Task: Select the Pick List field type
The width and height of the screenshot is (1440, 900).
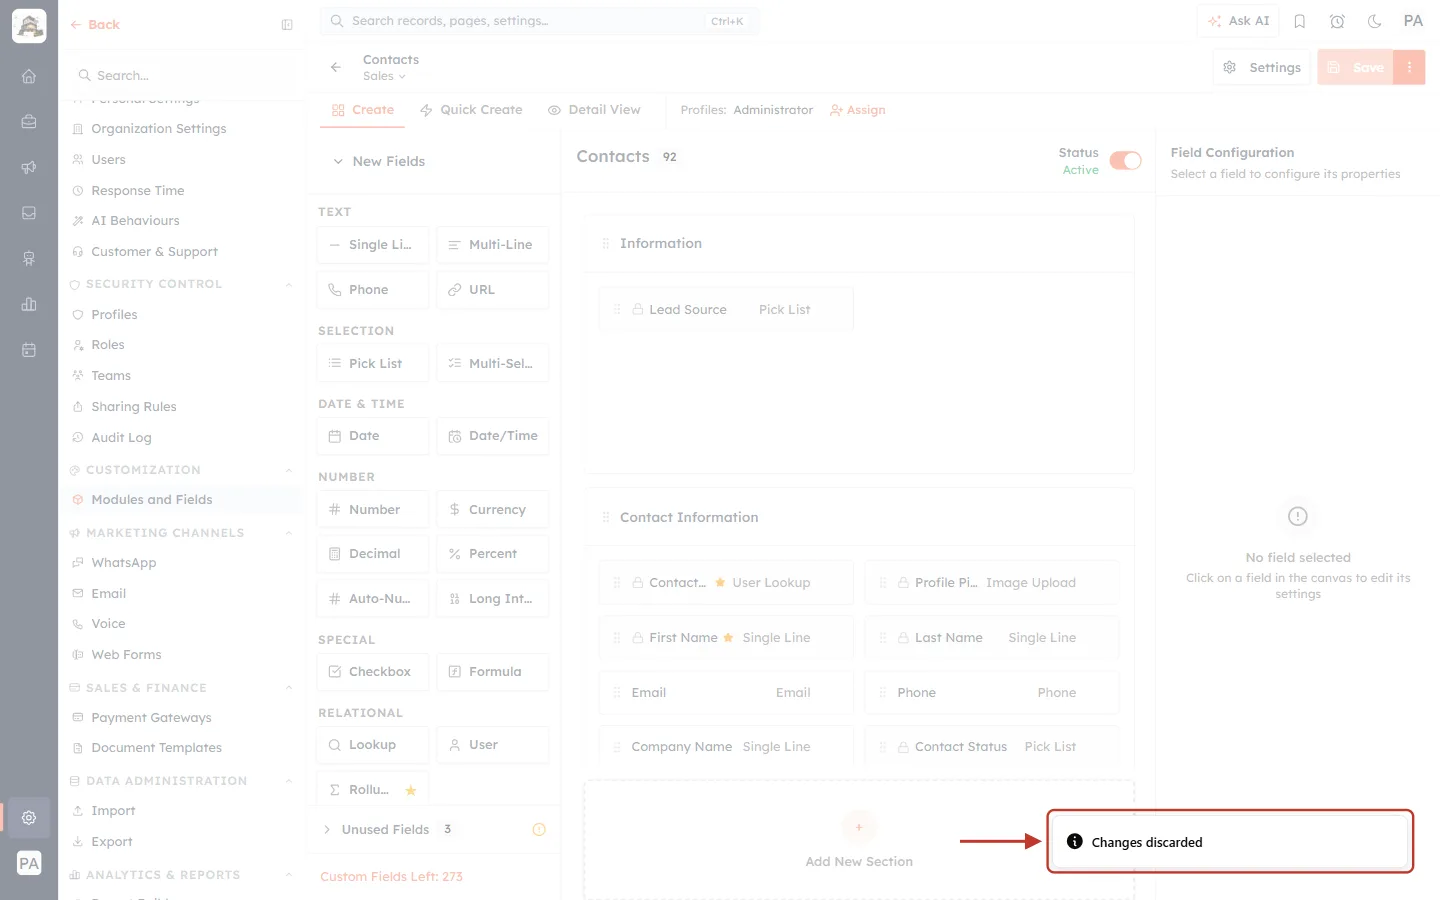Action: 373,363
